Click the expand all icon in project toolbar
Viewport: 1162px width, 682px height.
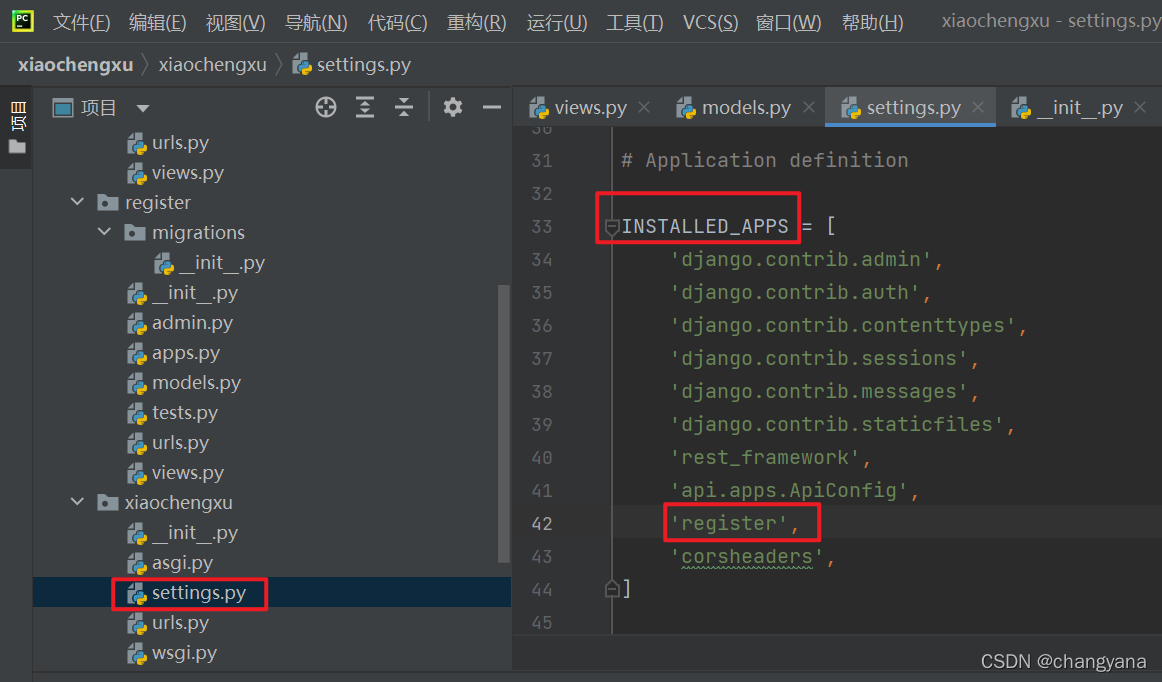click(x=365, y=107)
